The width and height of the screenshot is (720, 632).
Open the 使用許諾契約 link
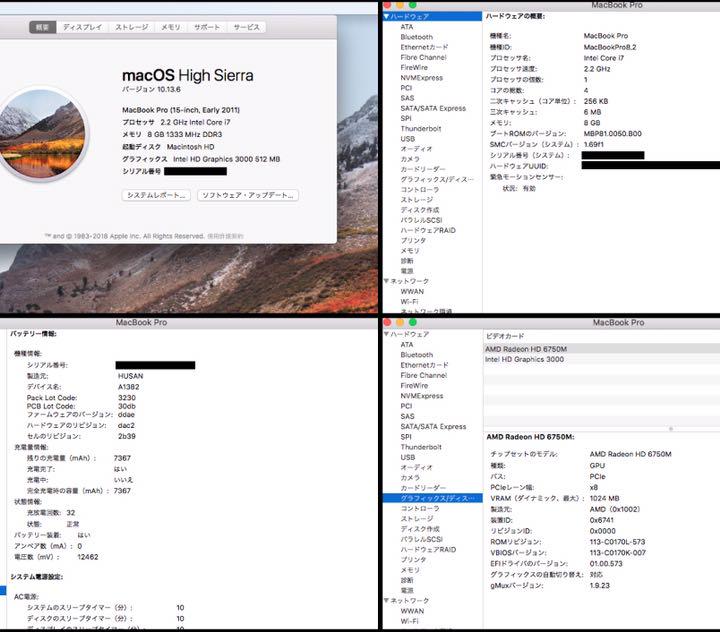tap(225, 236)
